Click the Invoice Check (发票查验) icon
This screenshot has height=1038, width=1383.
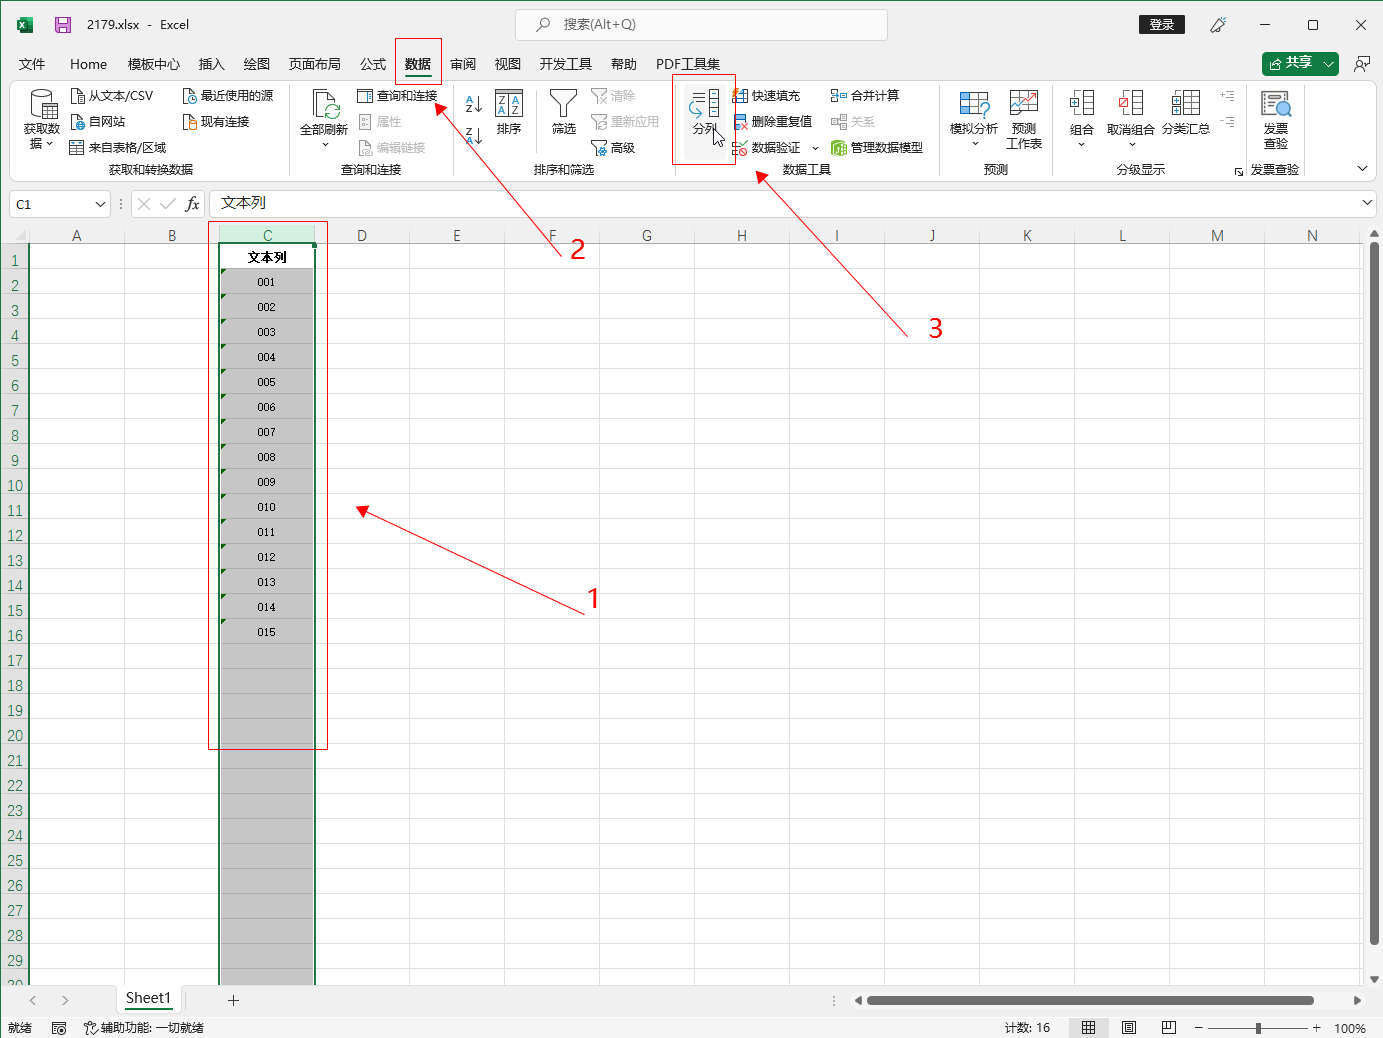coord(1275,104)
